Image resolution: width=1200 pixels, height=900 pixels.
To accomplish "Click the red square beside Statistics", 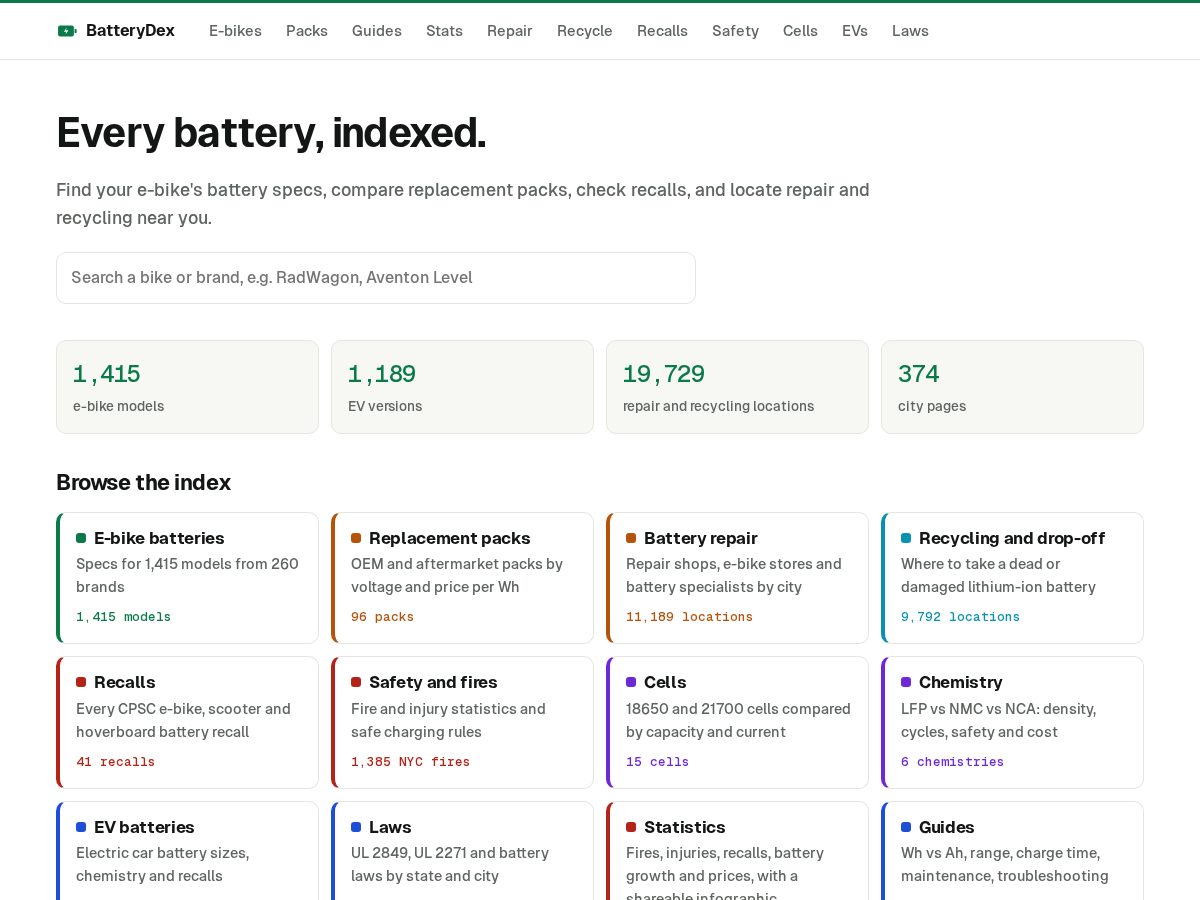I will (631, 827).
